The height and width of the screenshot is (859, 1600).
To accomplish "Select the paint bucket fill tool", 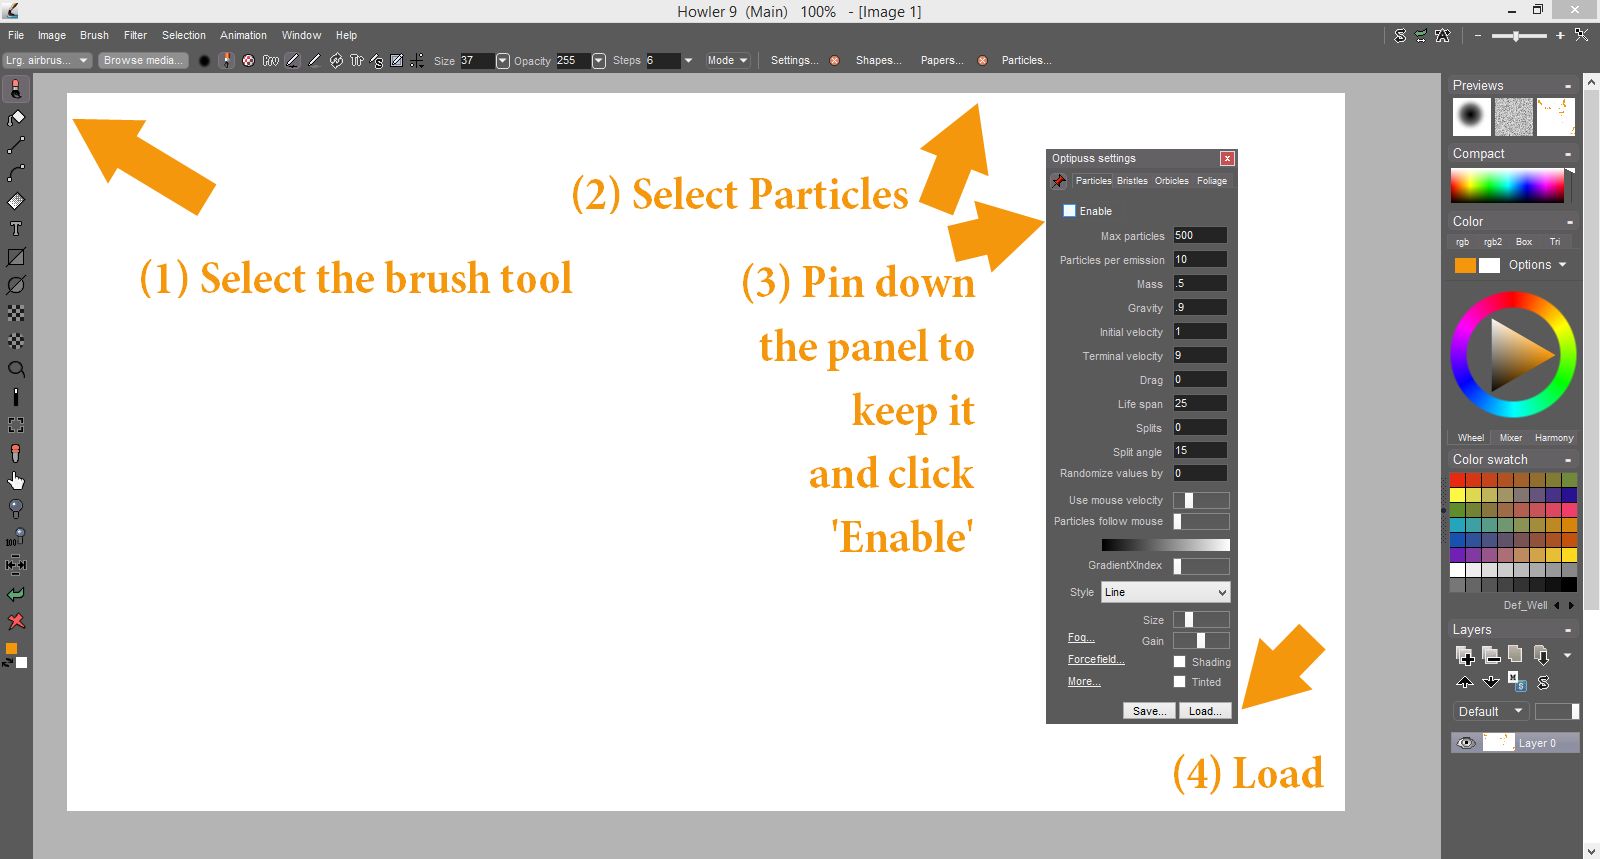I will tap(16, 119).
